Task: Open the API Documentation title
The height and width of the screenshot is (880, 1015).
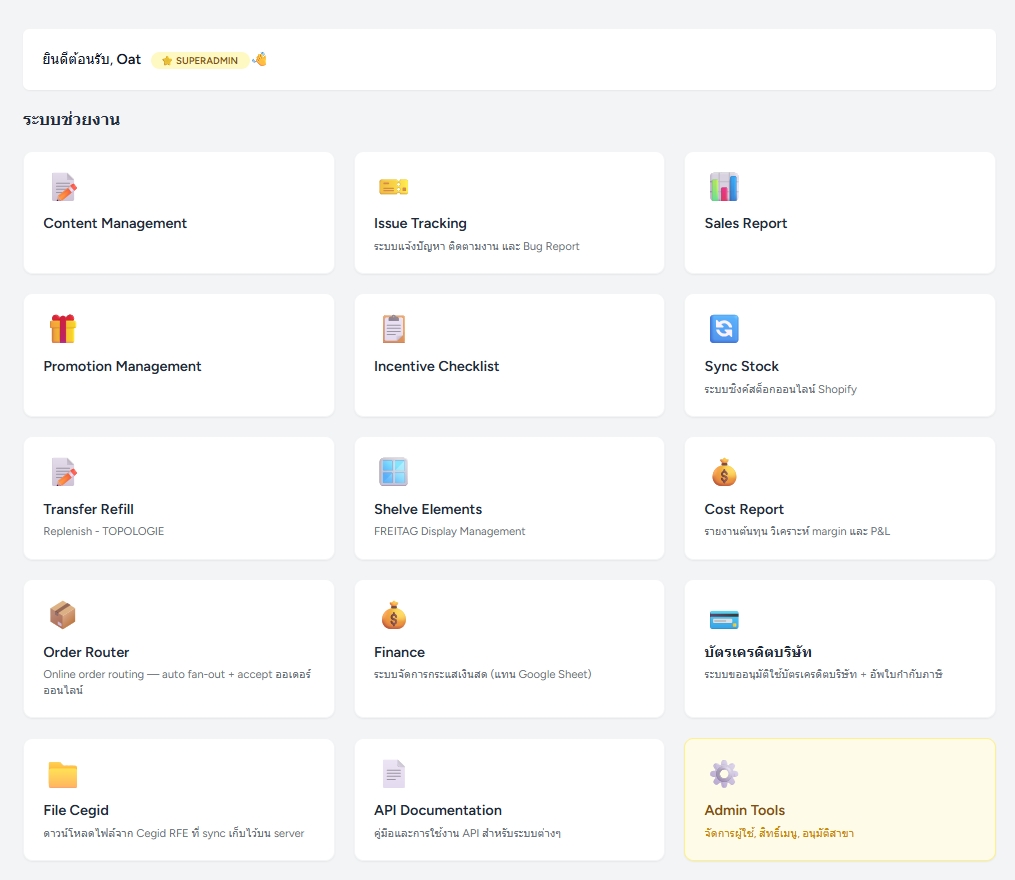Action: point(438,811)
